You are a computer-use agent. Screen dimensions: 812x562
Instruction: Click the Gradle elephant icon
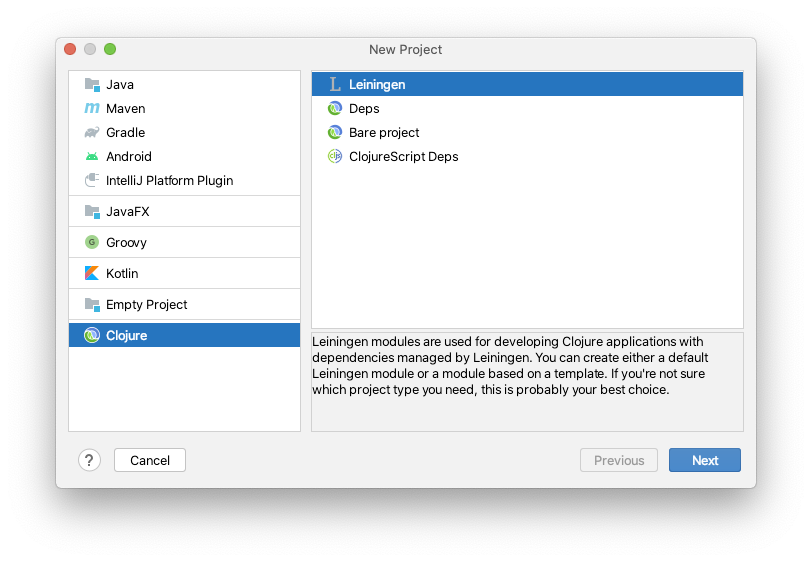tap(92, 133)
